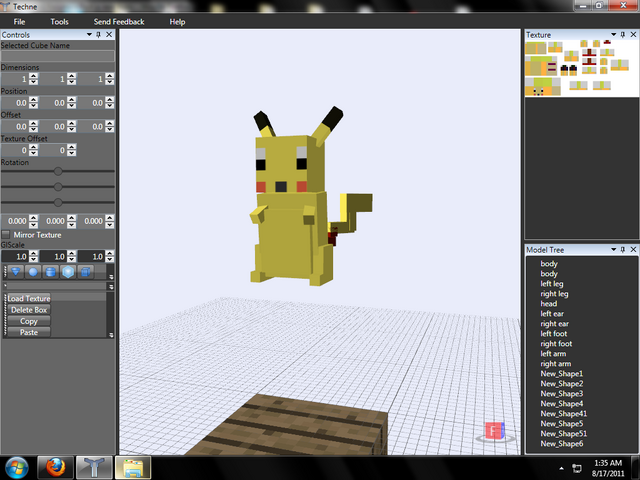The width and height of the screenshot is (640, 480).
Task: Click the Selected Cube Name field
Action: [58, 56]
